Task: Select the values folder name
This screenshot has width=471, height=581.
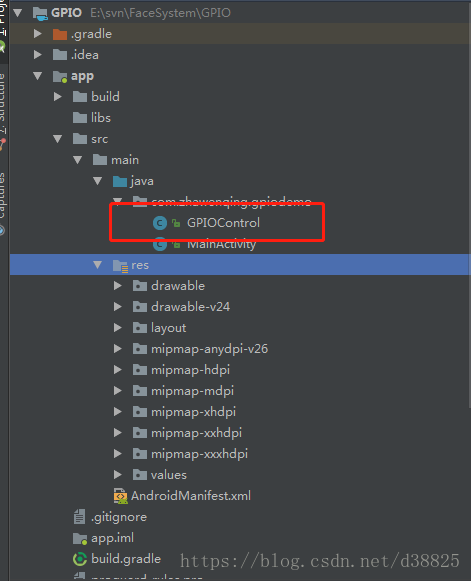Action: coord(169,475)
